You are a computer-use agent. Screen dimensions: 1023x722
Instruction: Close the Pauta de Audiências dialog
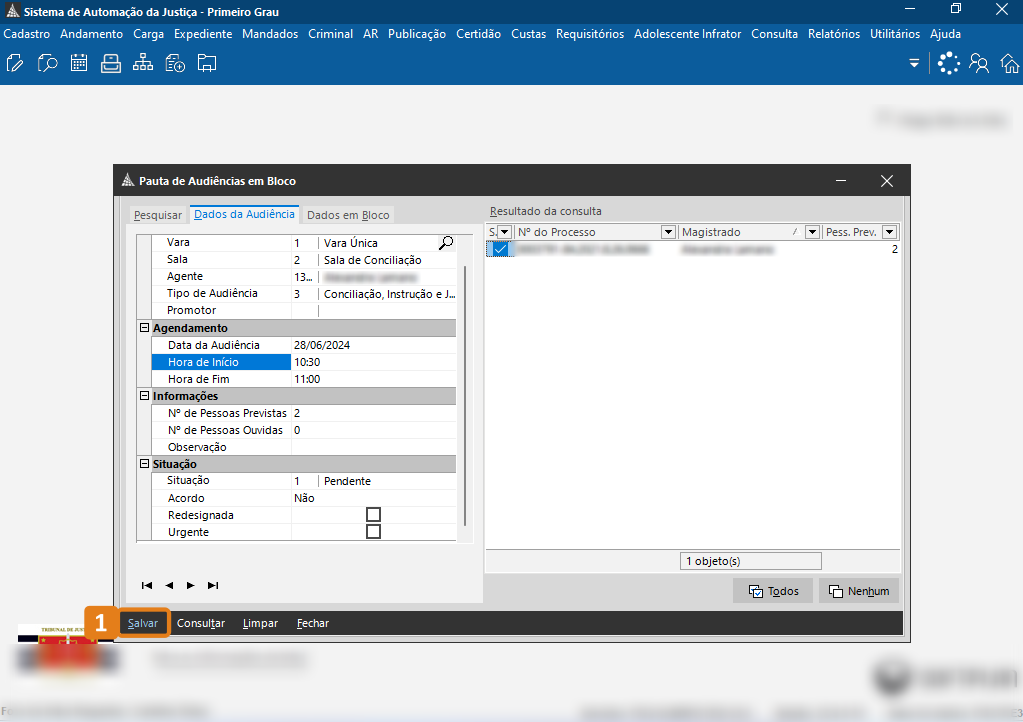tap(887, 181)
